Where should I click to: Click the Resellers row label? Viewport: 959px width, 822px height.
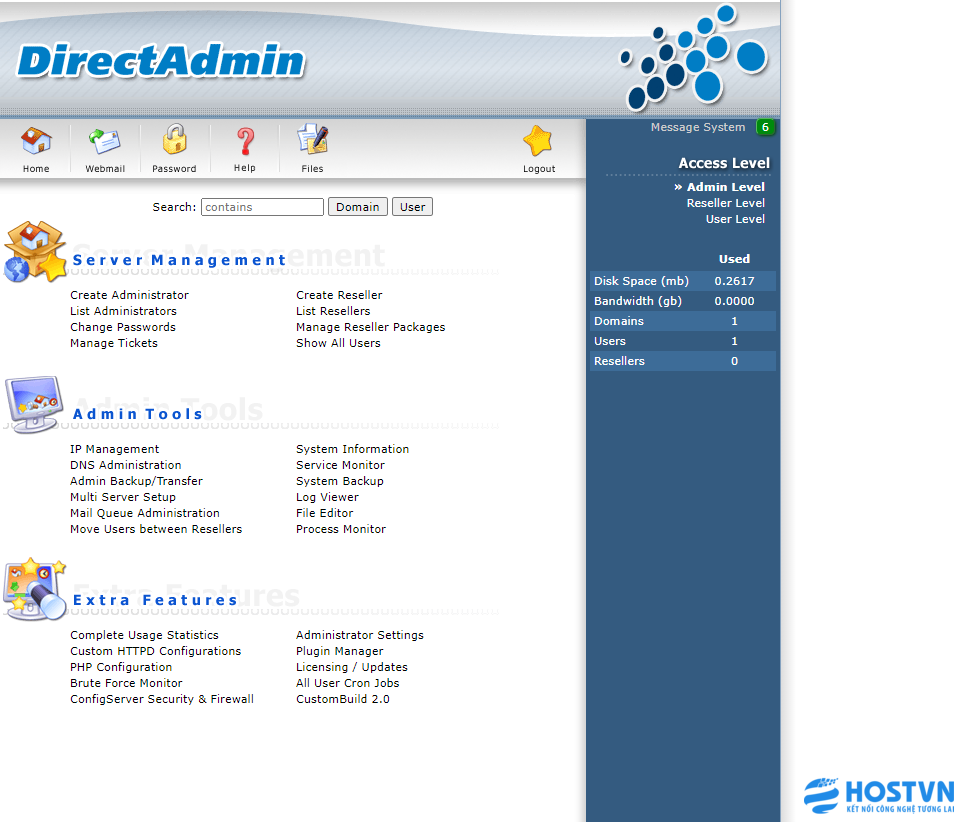coord(620,361)
